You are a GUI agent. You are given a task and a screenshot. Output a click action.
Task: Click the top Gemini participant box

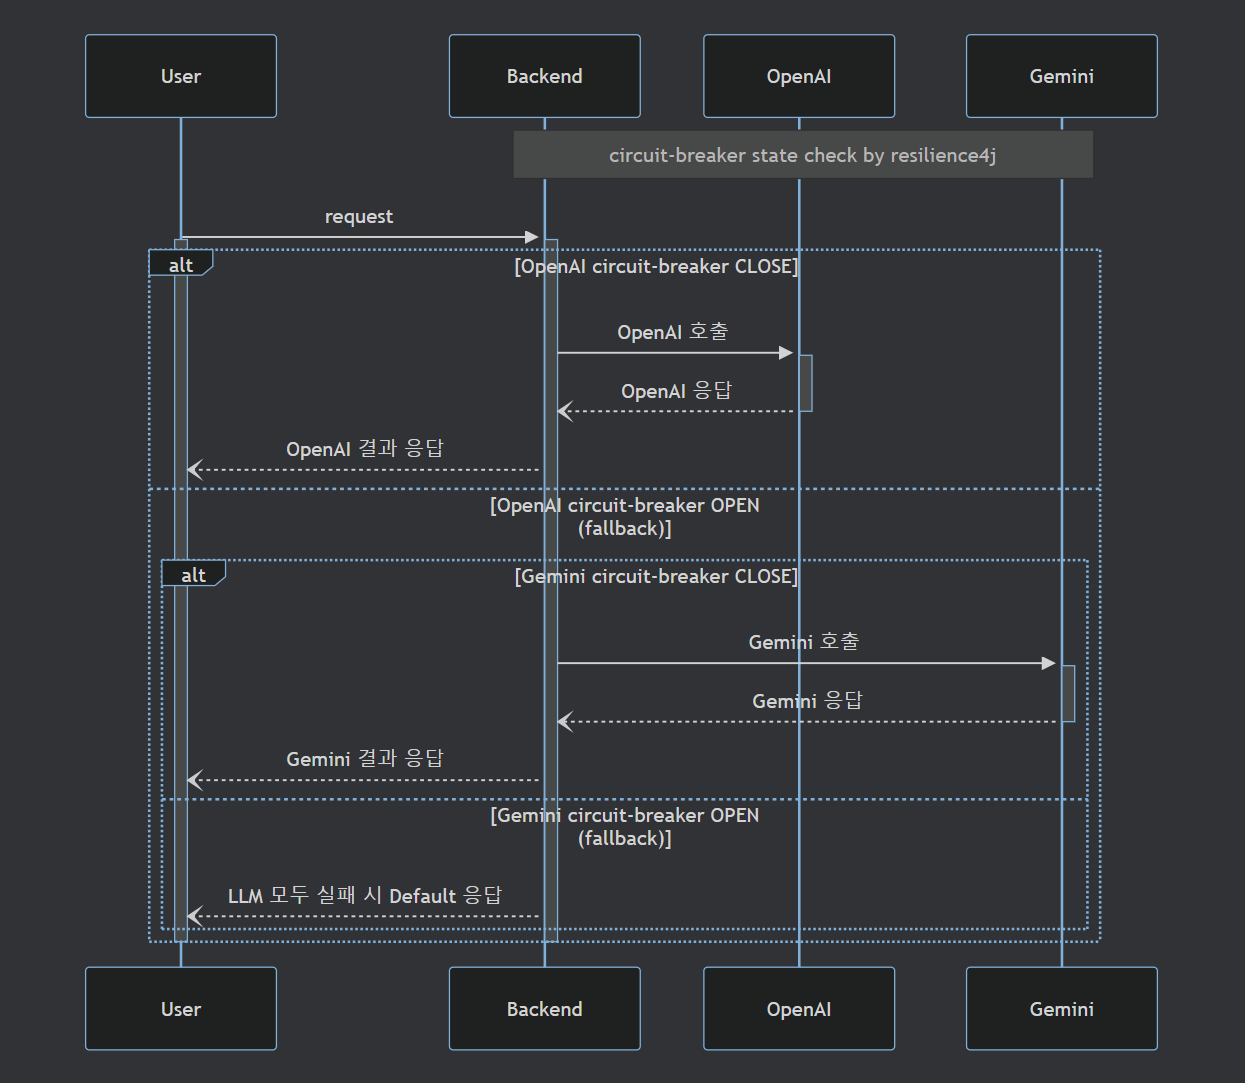(x=1062, y=76)
